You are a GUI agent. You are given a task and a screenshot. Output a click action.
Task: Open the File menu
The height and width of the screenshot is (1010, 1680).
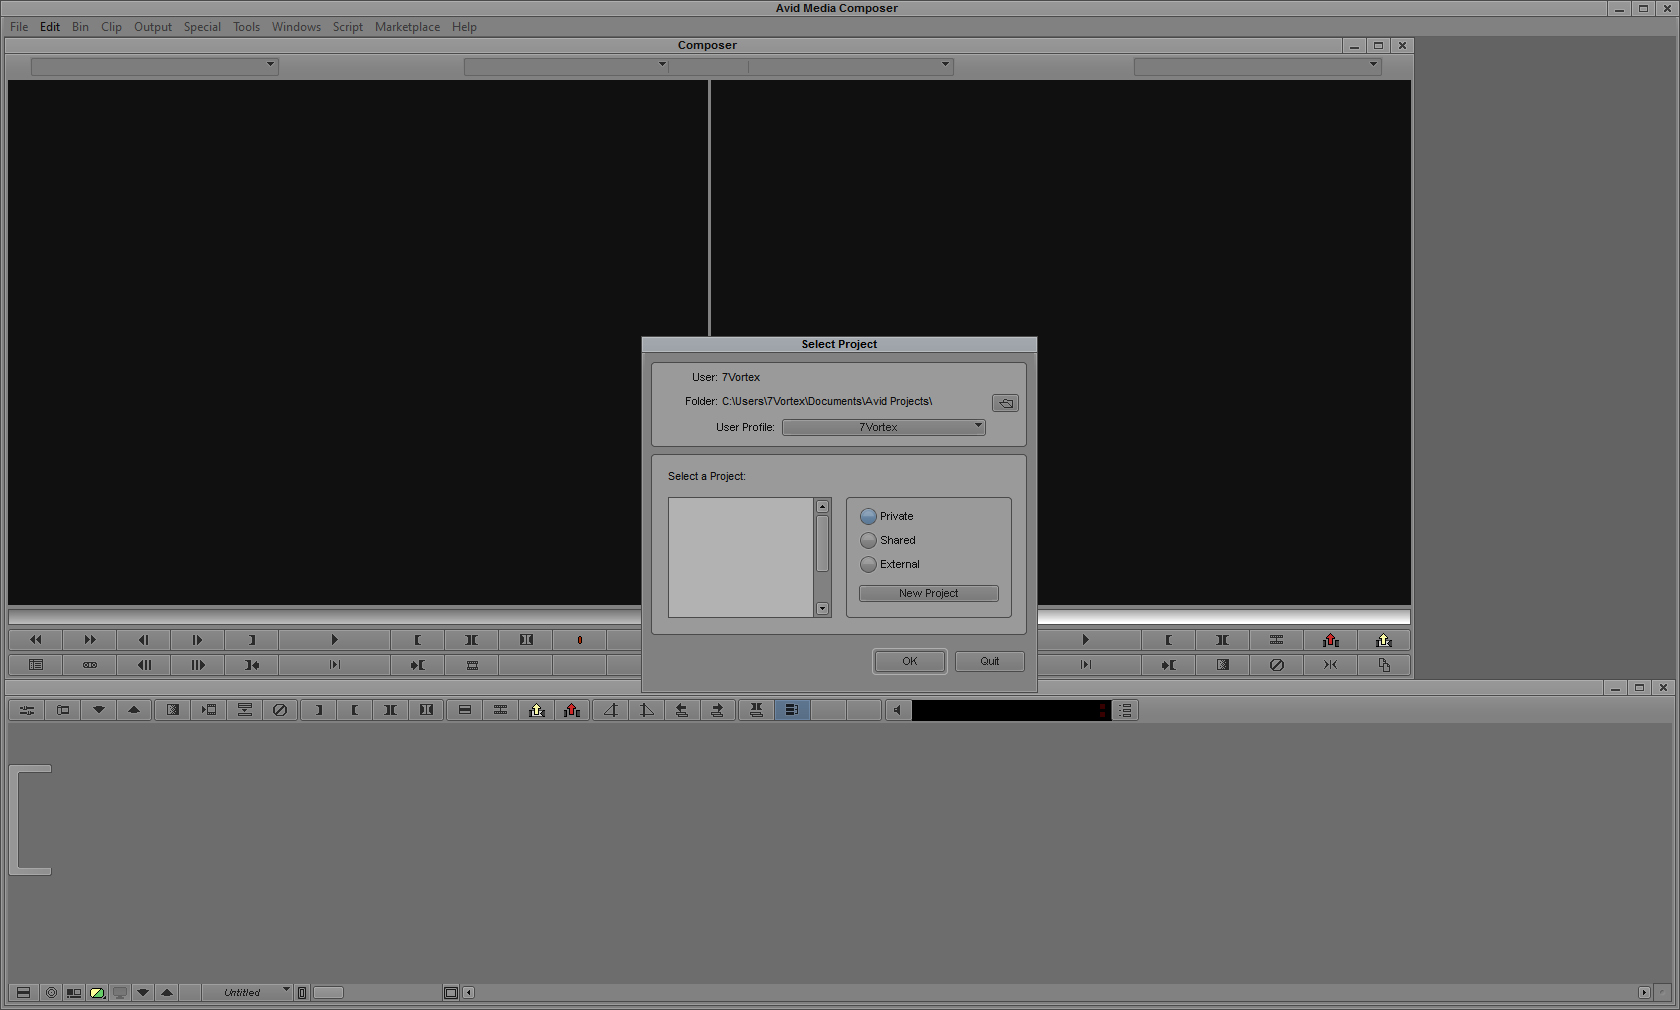coord(19,27)
